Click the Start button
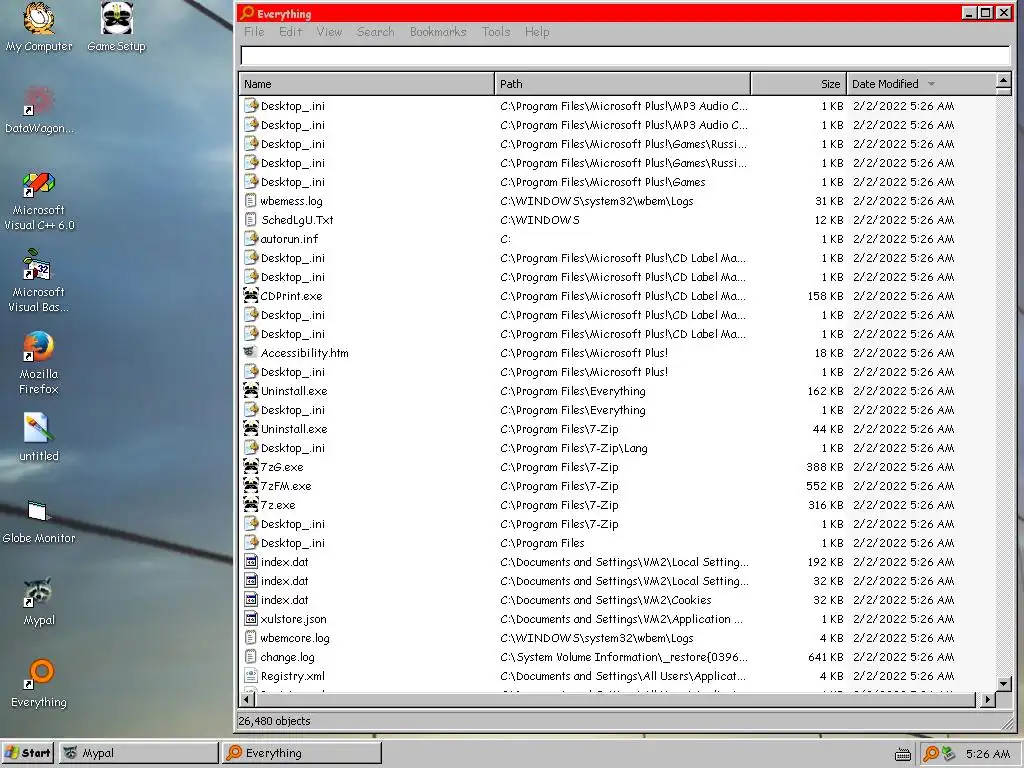 (x=28, y=753)
